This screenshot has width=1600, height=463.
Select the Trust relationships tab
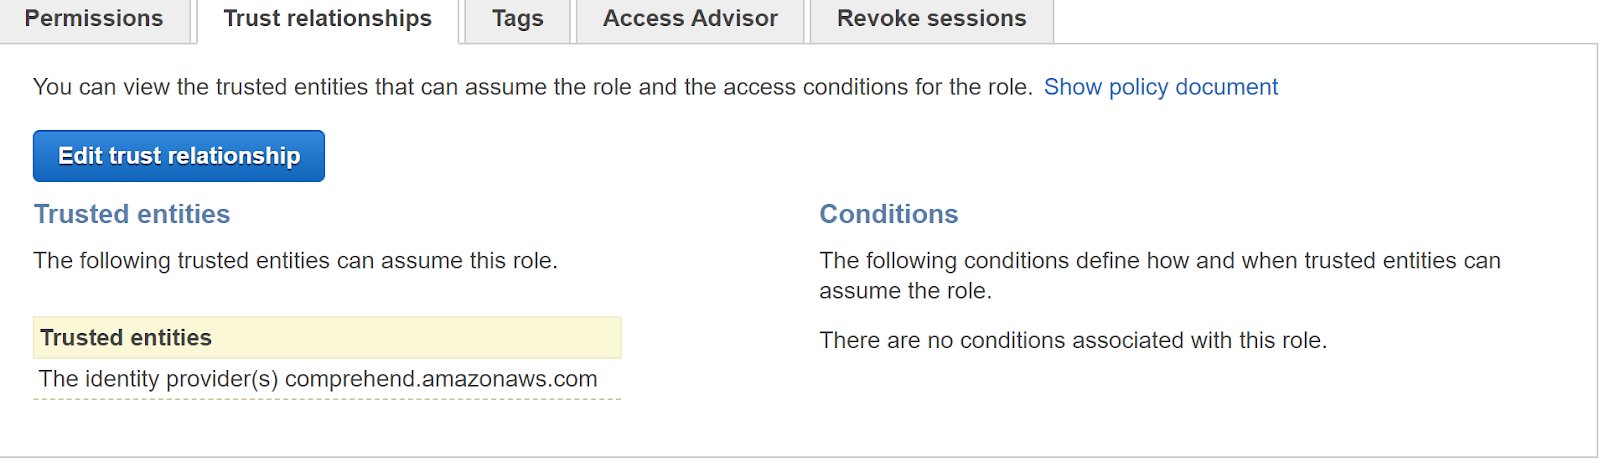pyautogui.click(x=327, y=19)
